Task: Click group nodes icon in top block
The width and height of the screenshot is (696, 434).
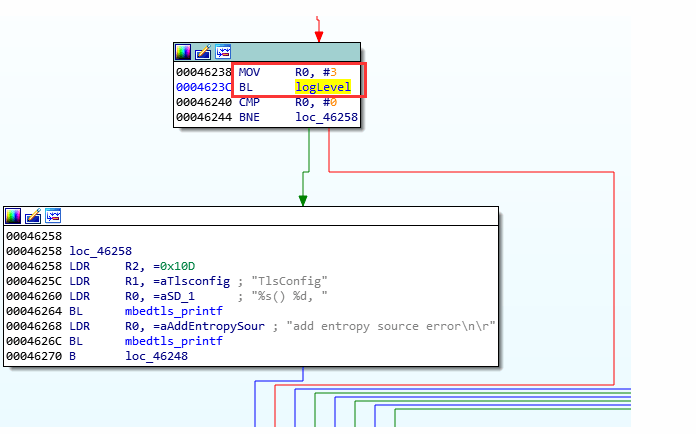Action: pos(223,52)
